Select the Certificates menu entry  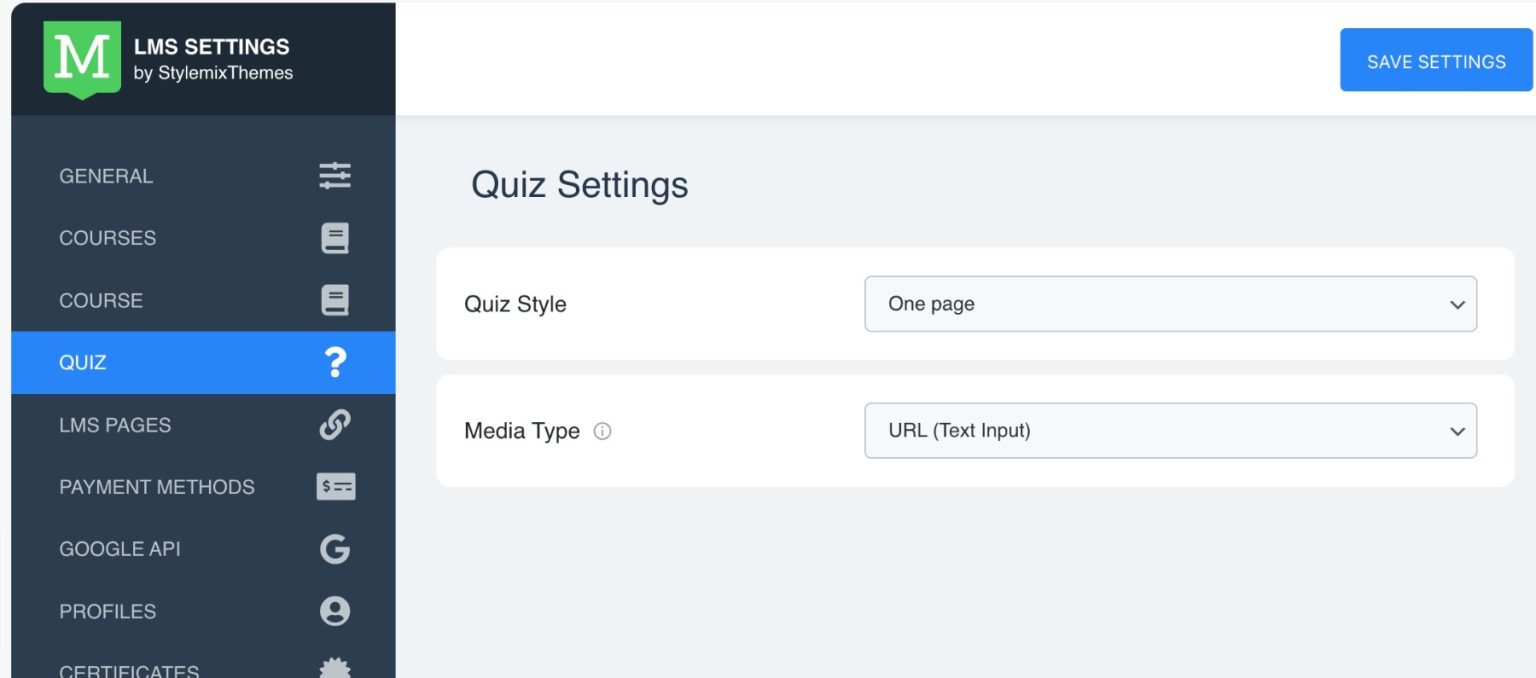pyautogui.click(x=129, y=668)
